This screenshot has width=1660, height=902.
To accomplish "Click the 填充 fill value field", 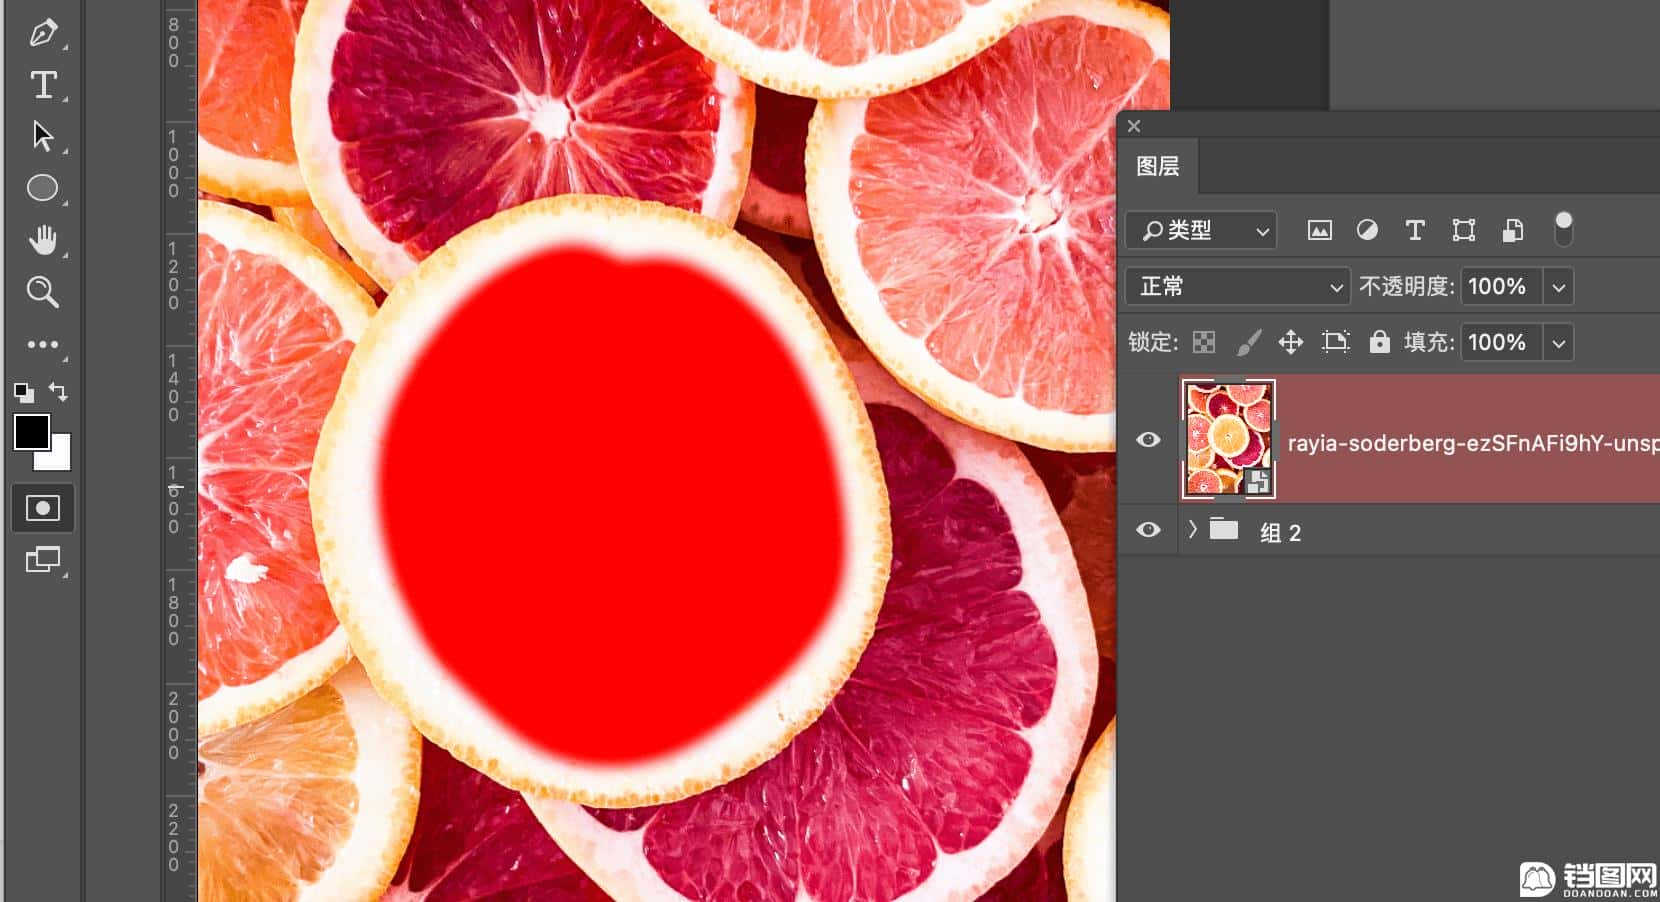I will pos(1501,343).
